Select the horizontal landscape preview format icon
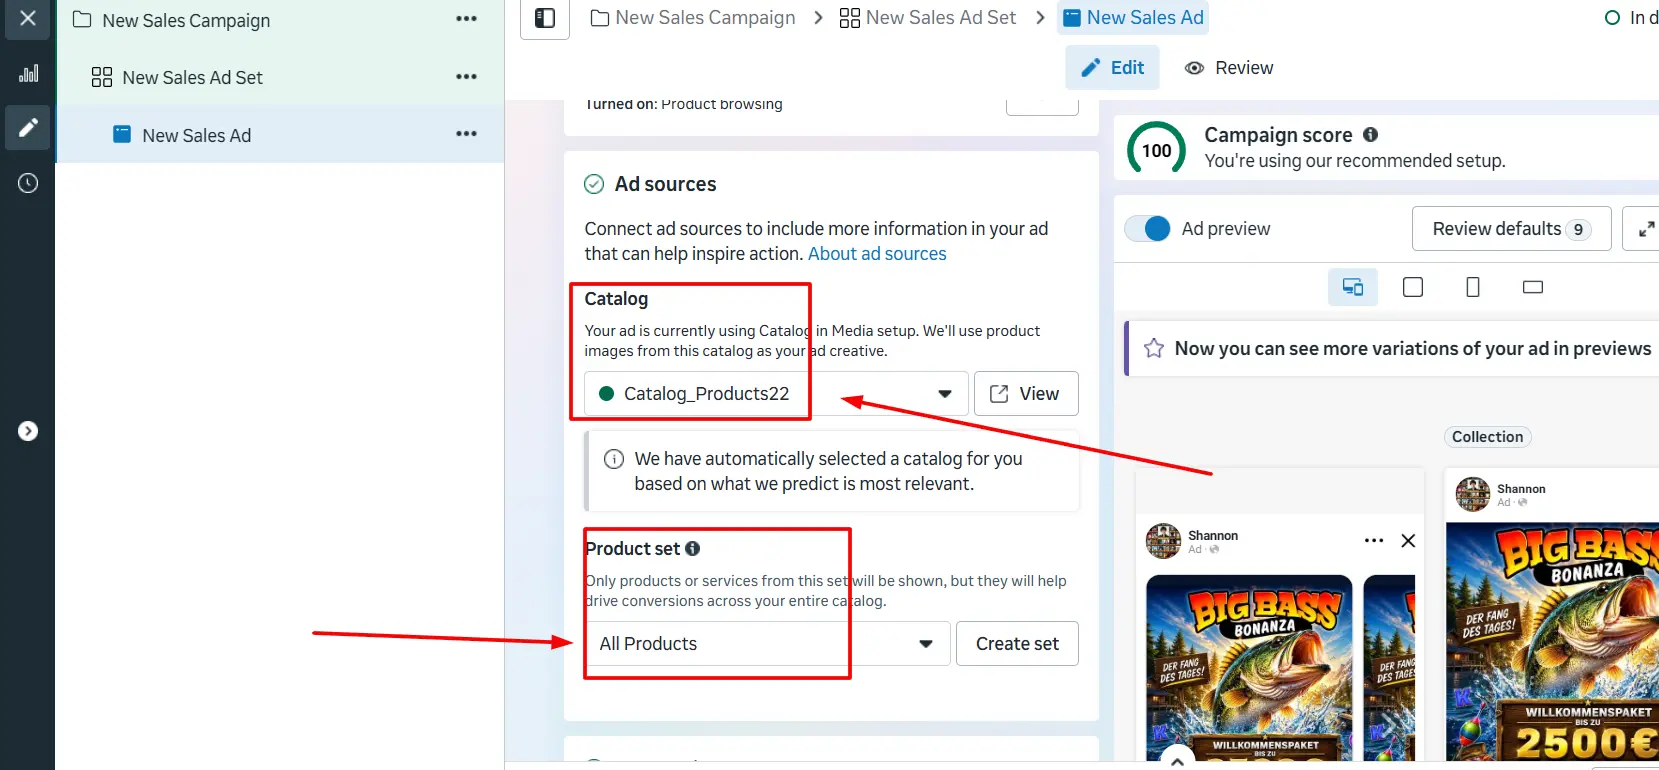This screenshot has height=770, width=1659. click(1533, 288)
